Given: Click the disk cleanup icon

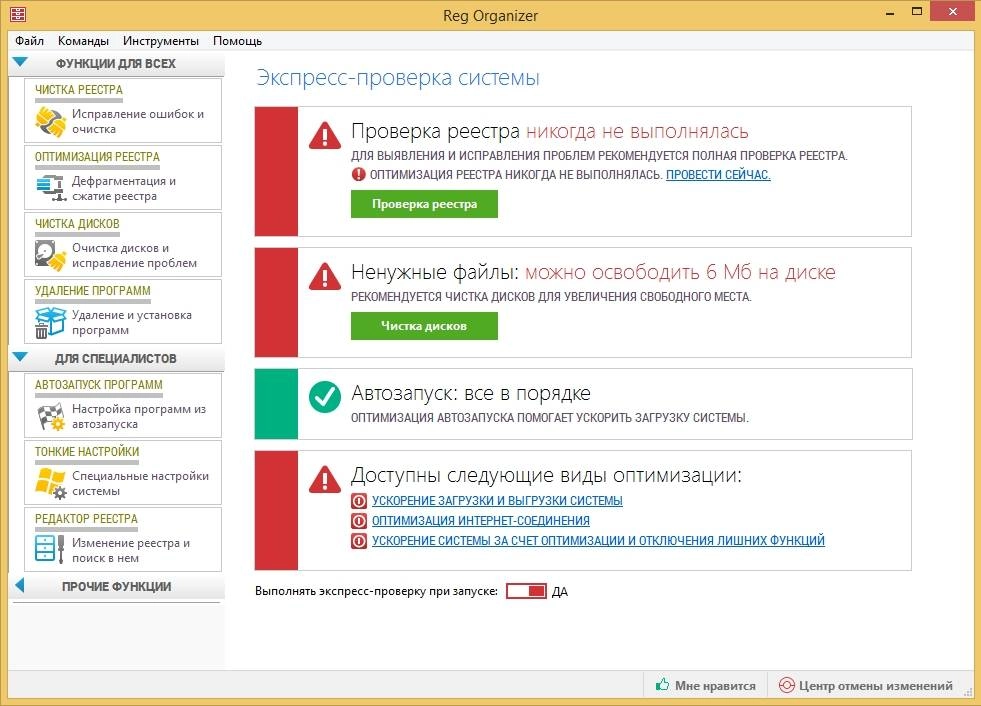Looking at the screenshot, I should (x=51, y=255).
